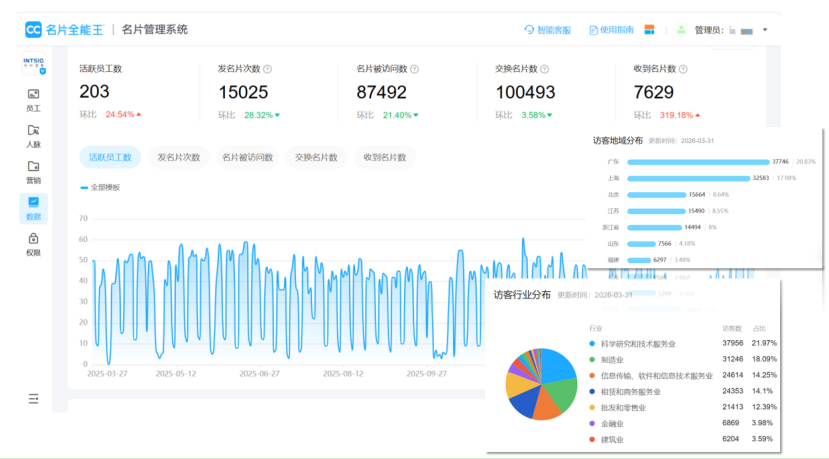This screenshot has width=829, height=459.
Task: Expand the 管理员 account dropdown arrow
Action: click(765, 30)
